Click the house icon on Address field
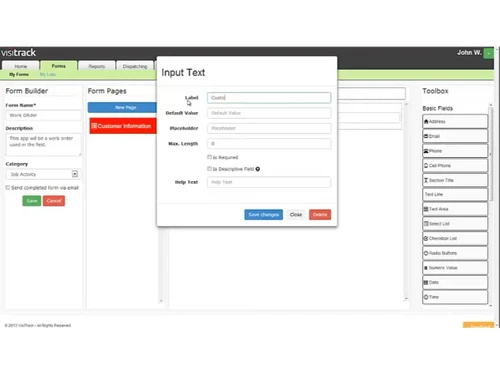Image resolution: width=500 pixels, height=375 pixels. point(426,121)
